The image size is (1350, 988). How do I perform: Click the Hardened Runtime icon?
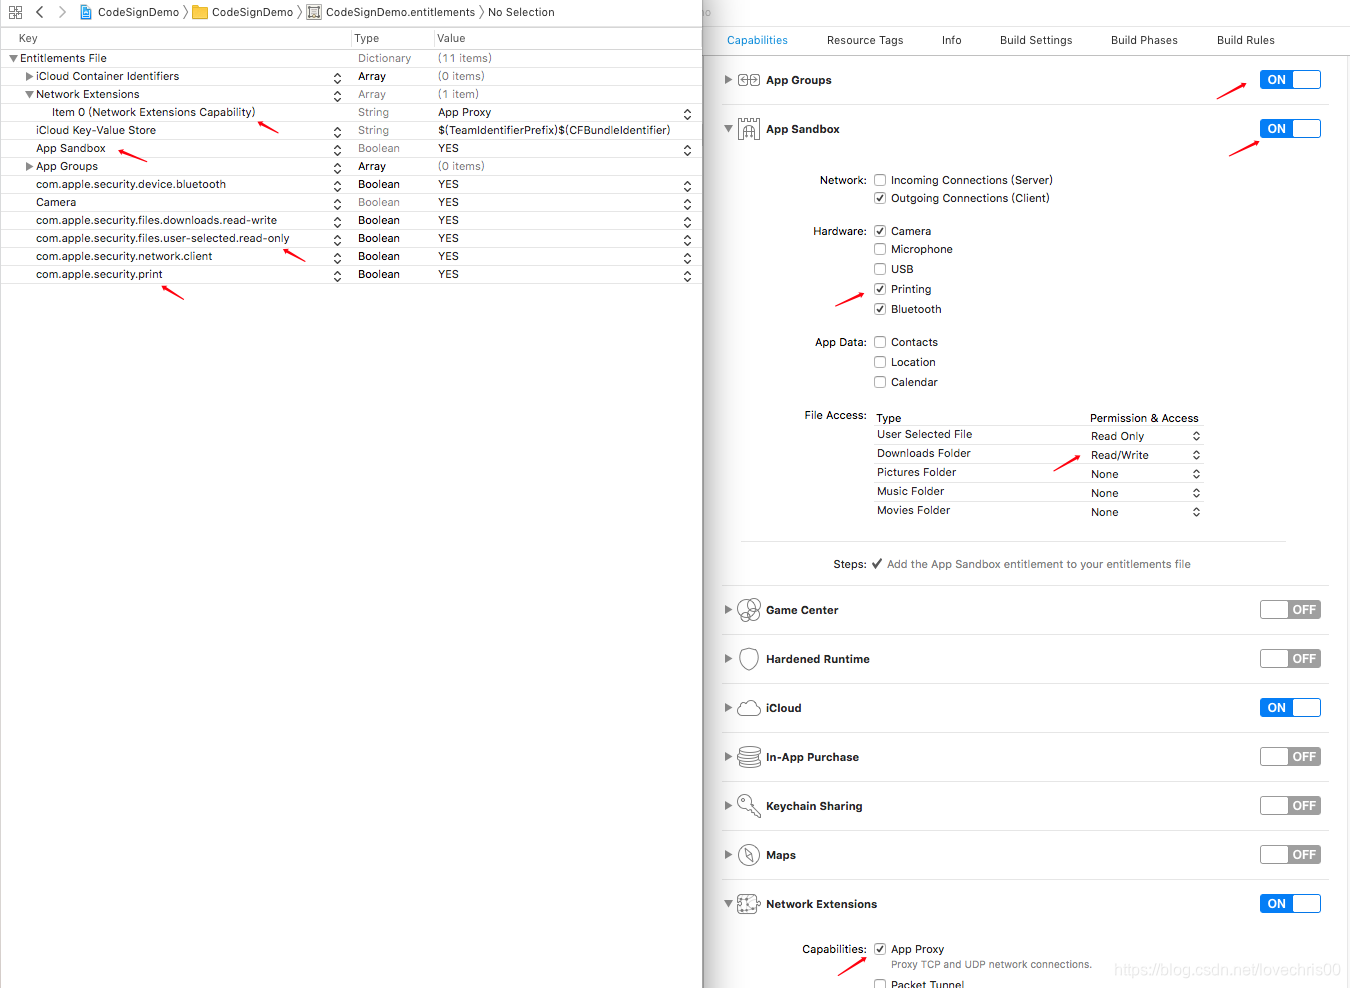748,658
